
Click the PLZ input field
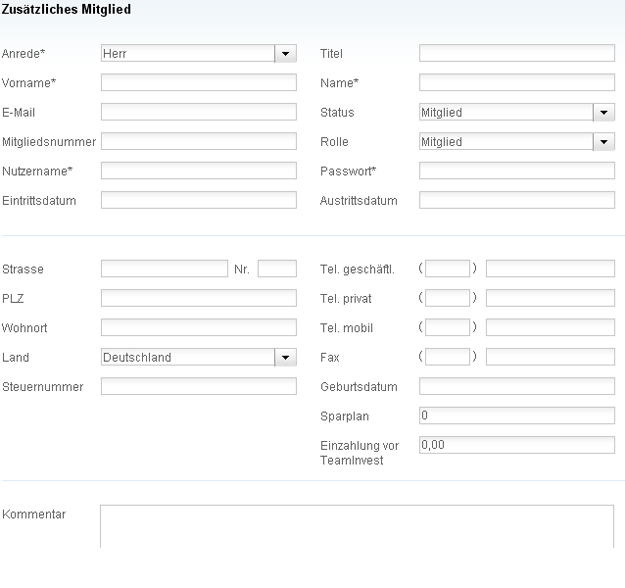click(199, 298)
